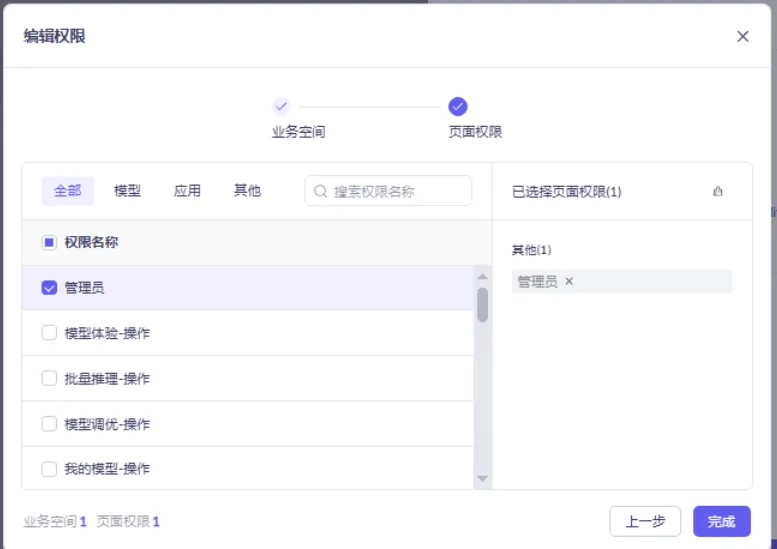The height and width of the screenshot is (549, 777).
Task: Click the permission list scrollbar thumb
Action: [482, 304]
